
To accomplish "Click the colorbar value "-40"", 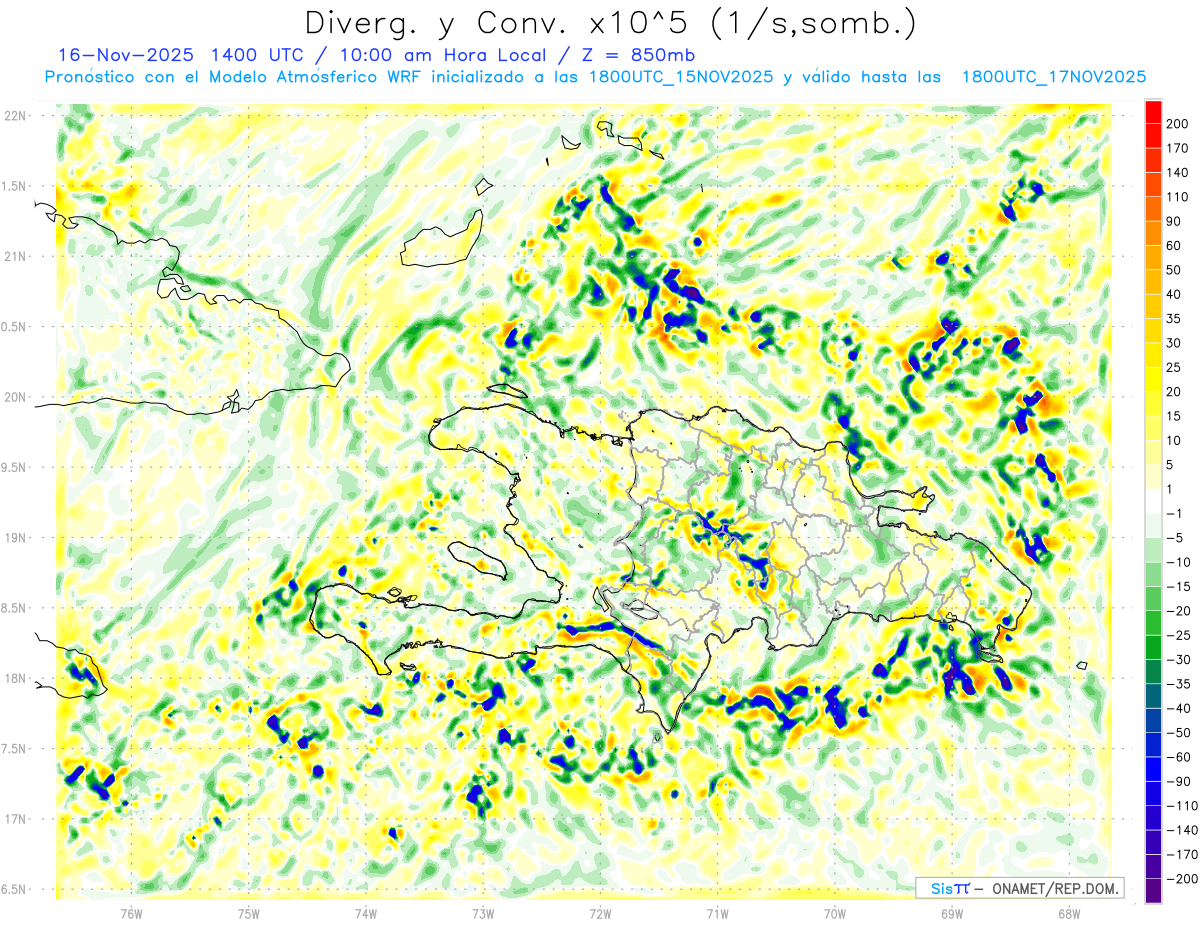I will pyautogui.click(x=1179, y=709).
